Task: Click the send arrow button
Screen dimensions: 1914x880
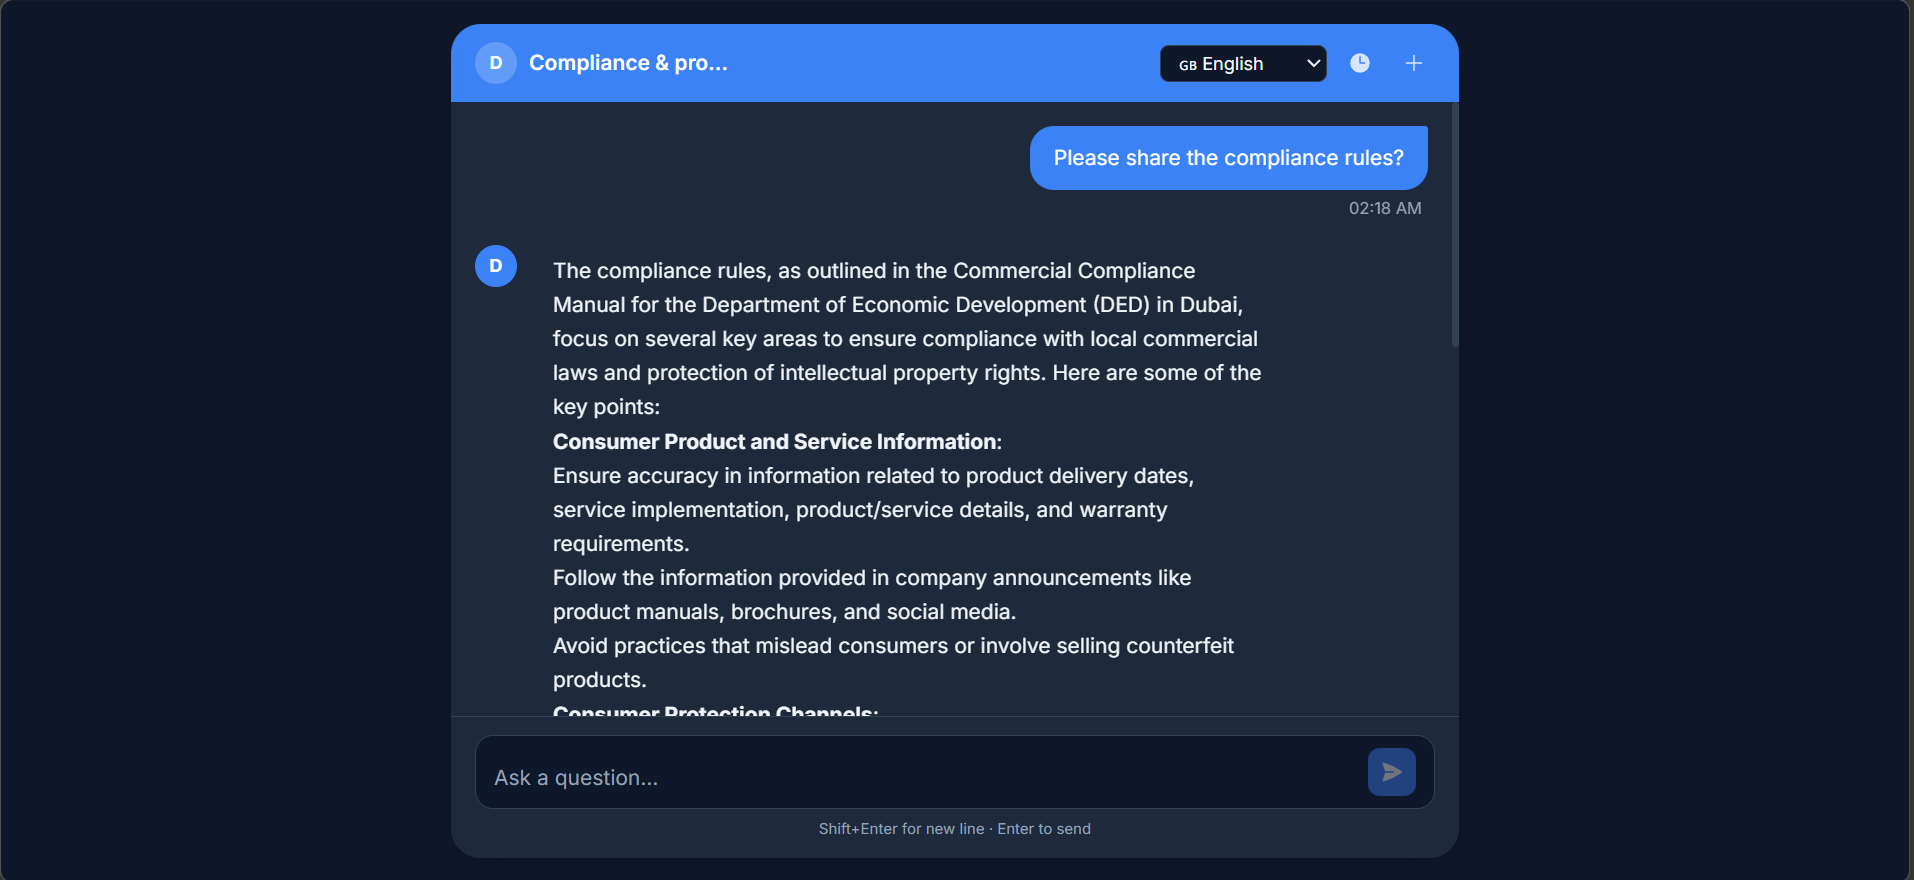Action: (1391, 772)
